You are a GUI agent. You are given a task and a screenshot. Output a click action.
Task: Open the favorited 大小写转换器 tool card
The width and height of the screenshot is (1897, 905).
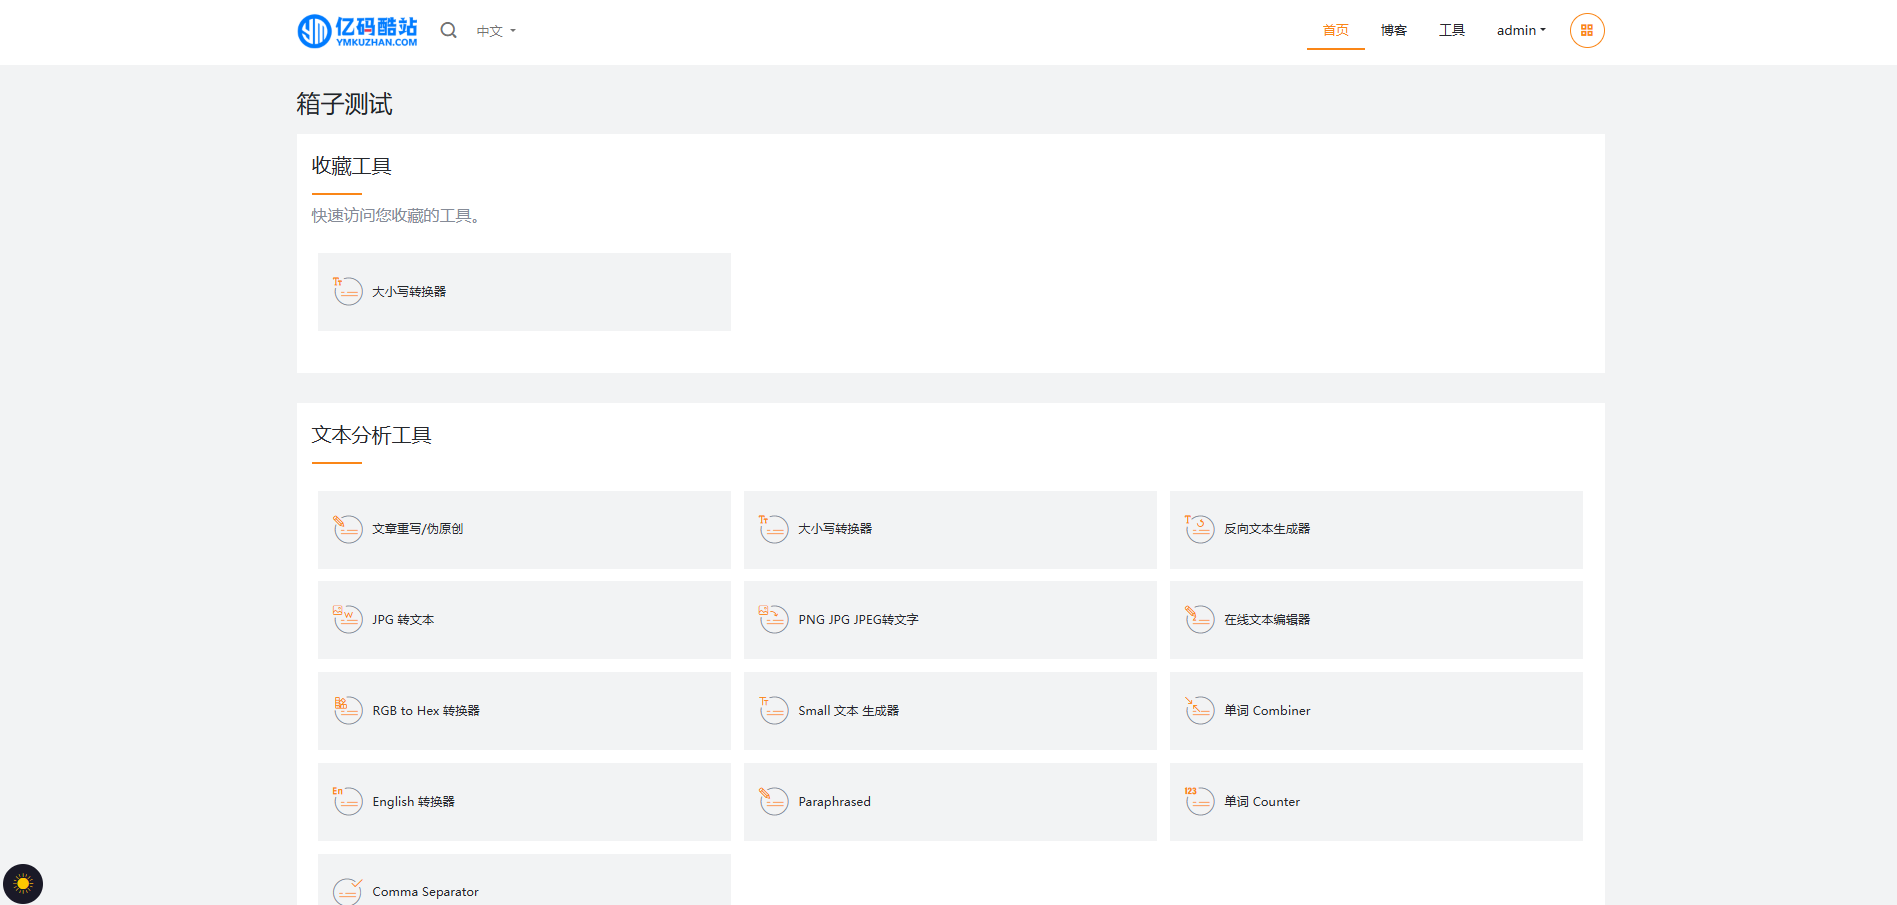point(524,292)
